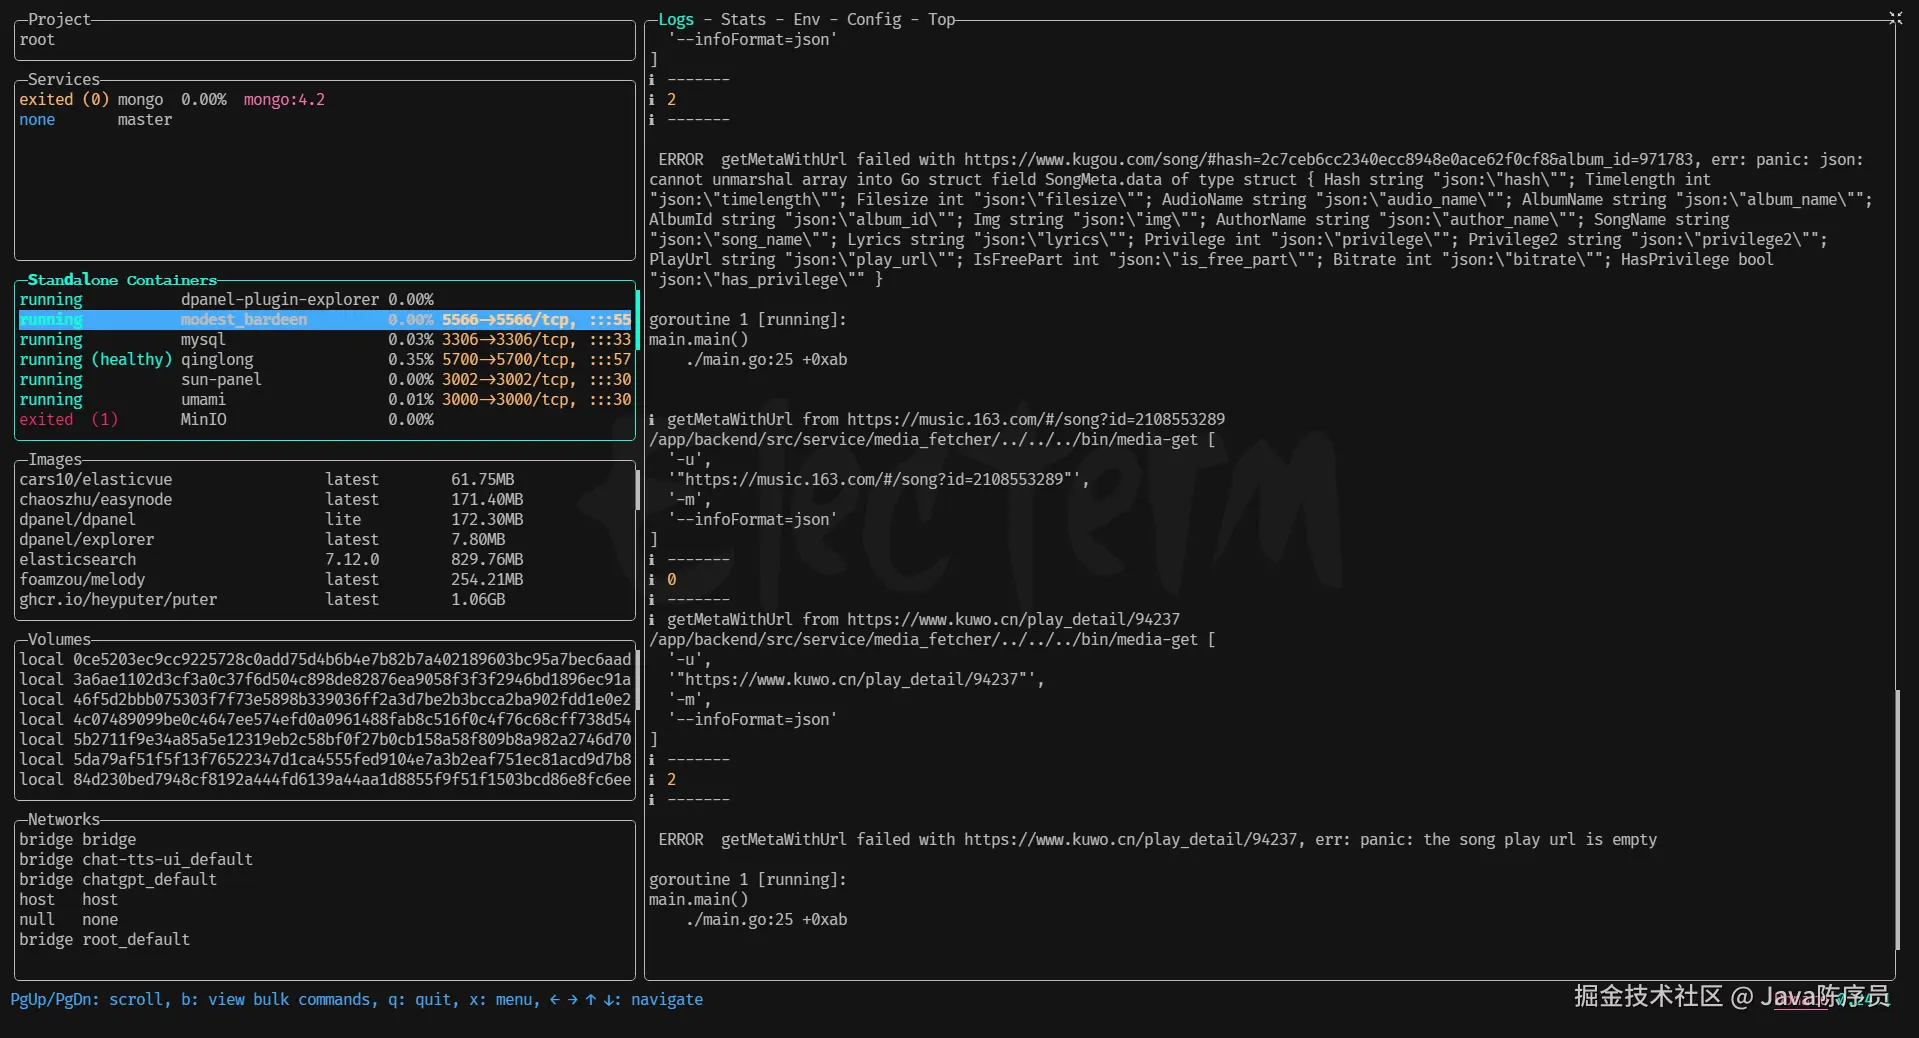Select the elasticsearch 7.12.0 image
This screenshot has width=1919, height=1038.
coord(325,560)
